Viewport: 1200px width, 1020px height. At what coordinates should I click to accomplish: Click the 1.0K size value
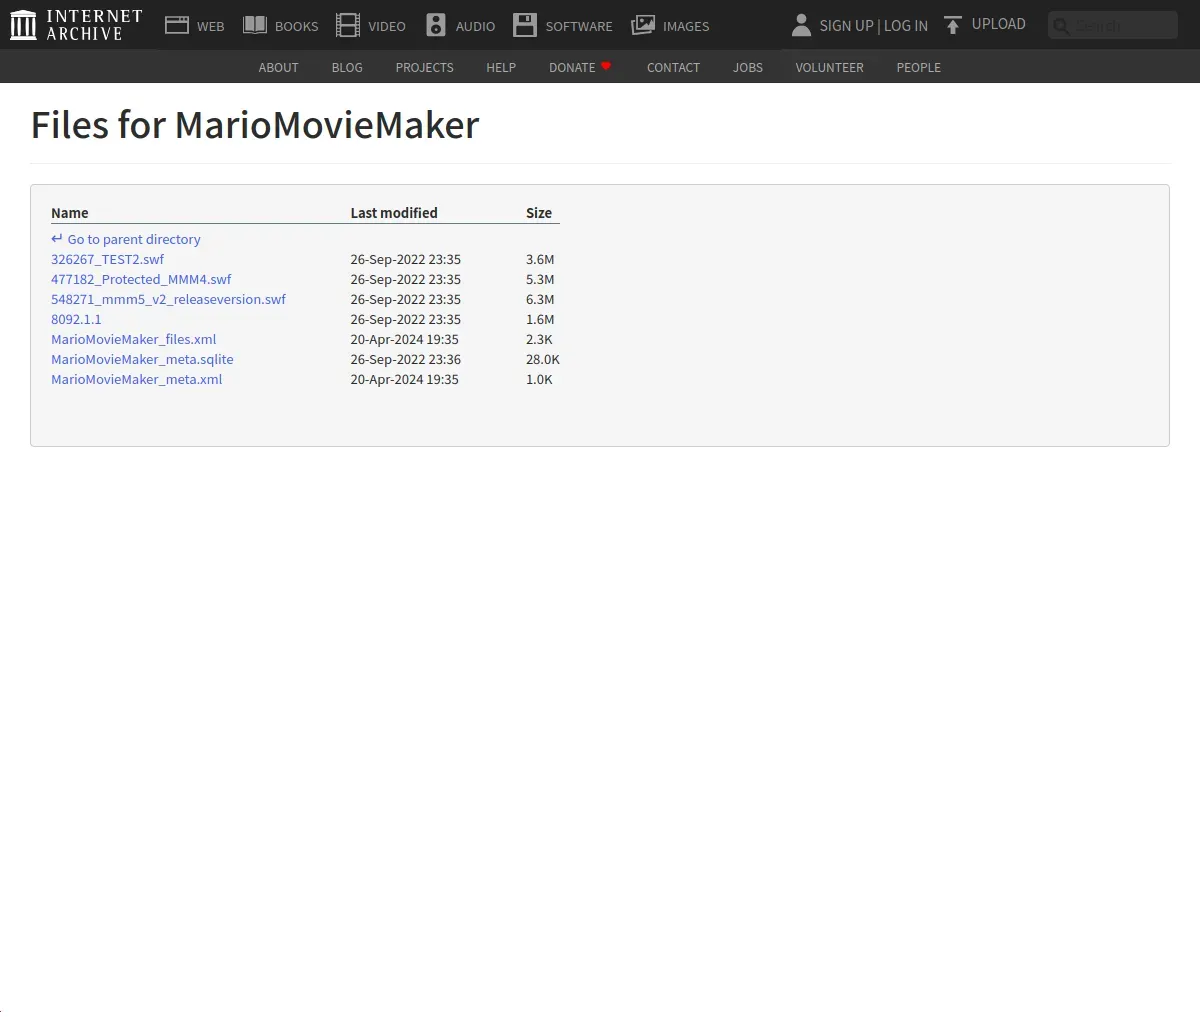[539, 379]
